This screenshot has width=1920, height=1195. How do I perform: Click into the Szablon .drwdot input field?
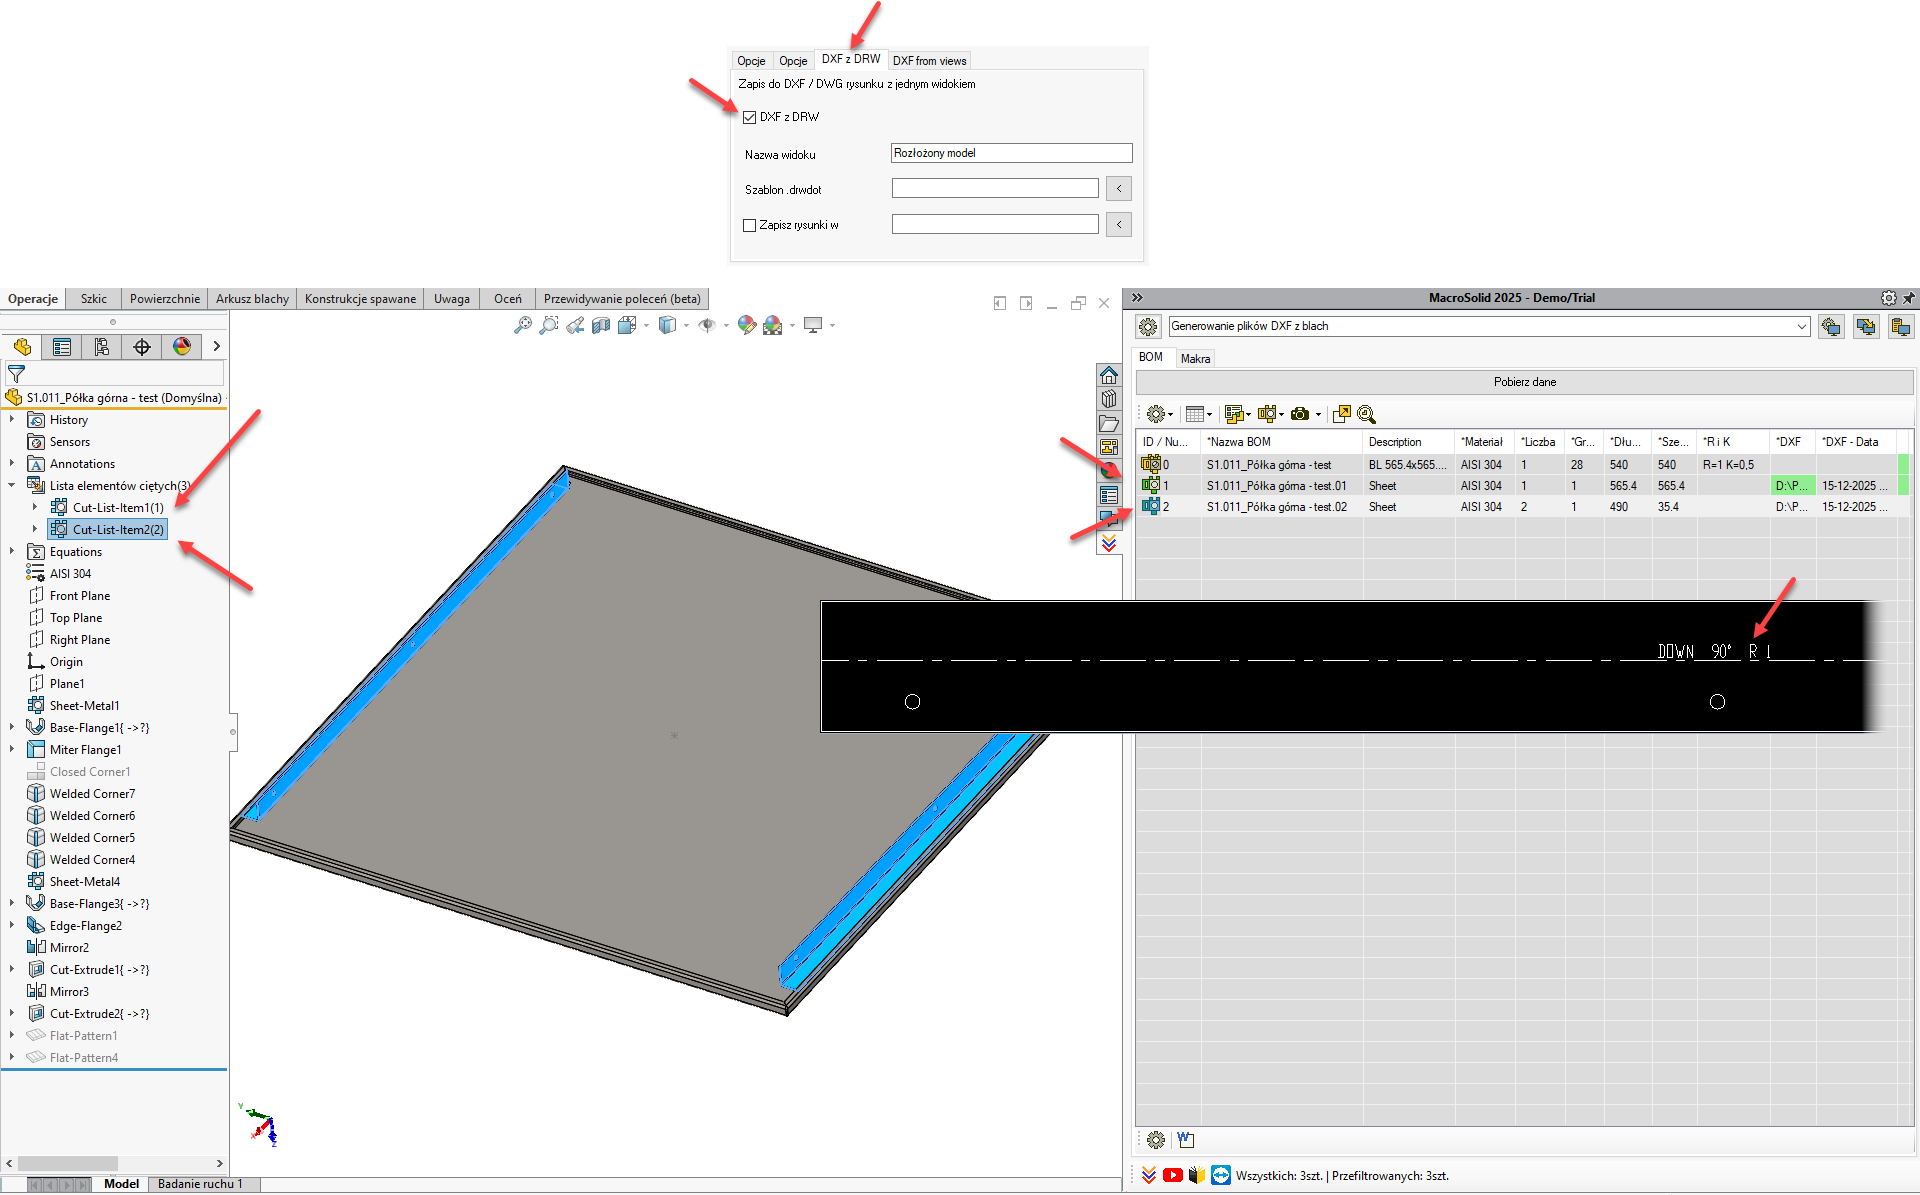click(x=995, y=189)
